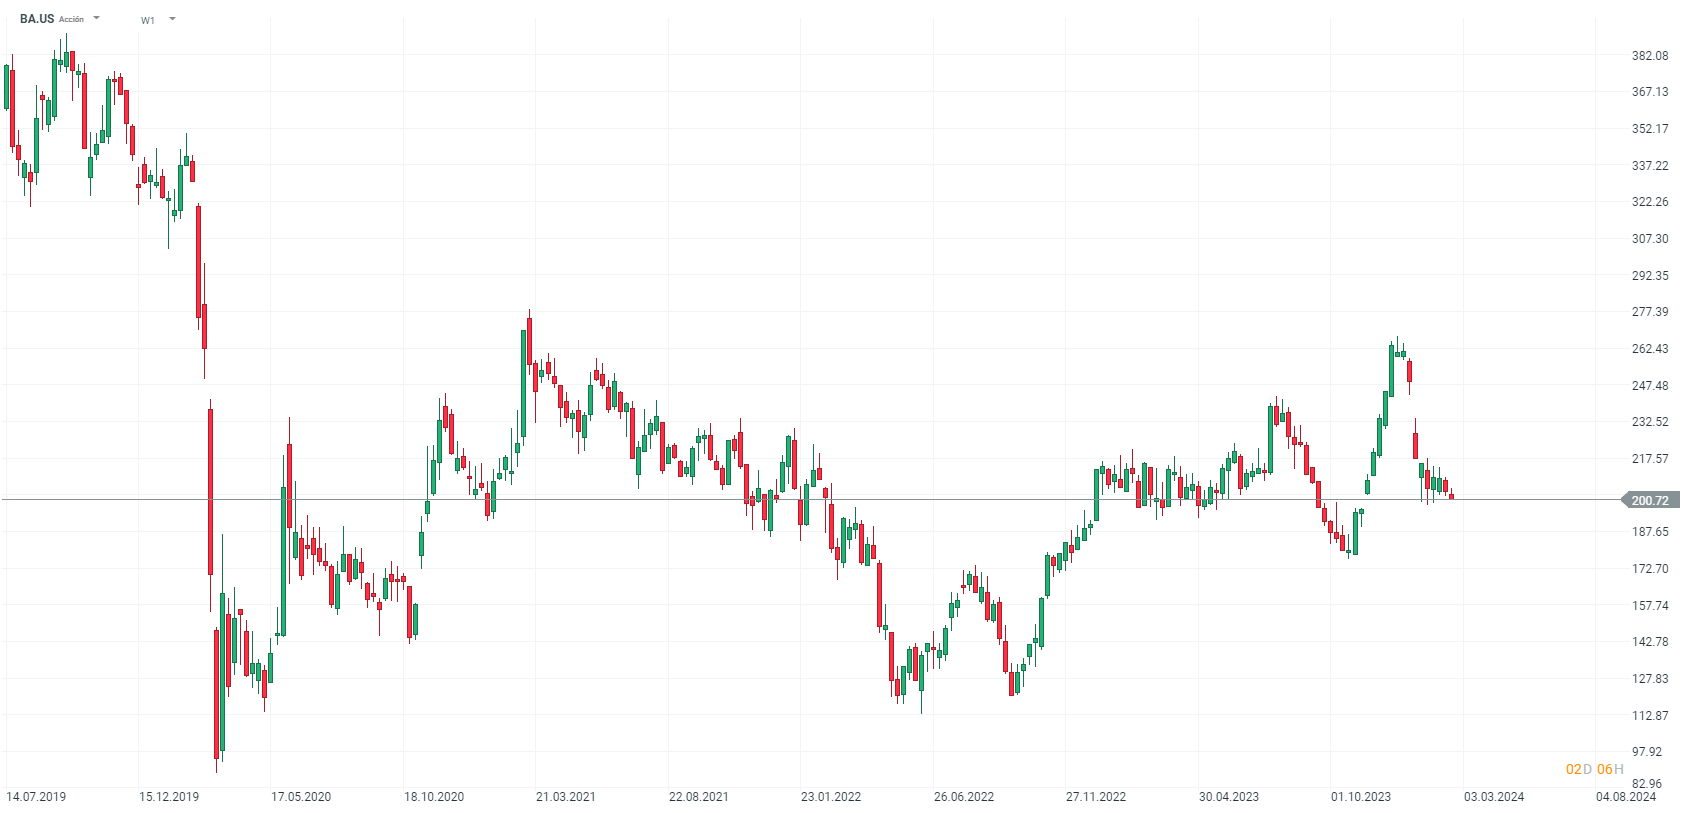
Task: Click the 04.08.2024 date label
Action: (1626, 797)
